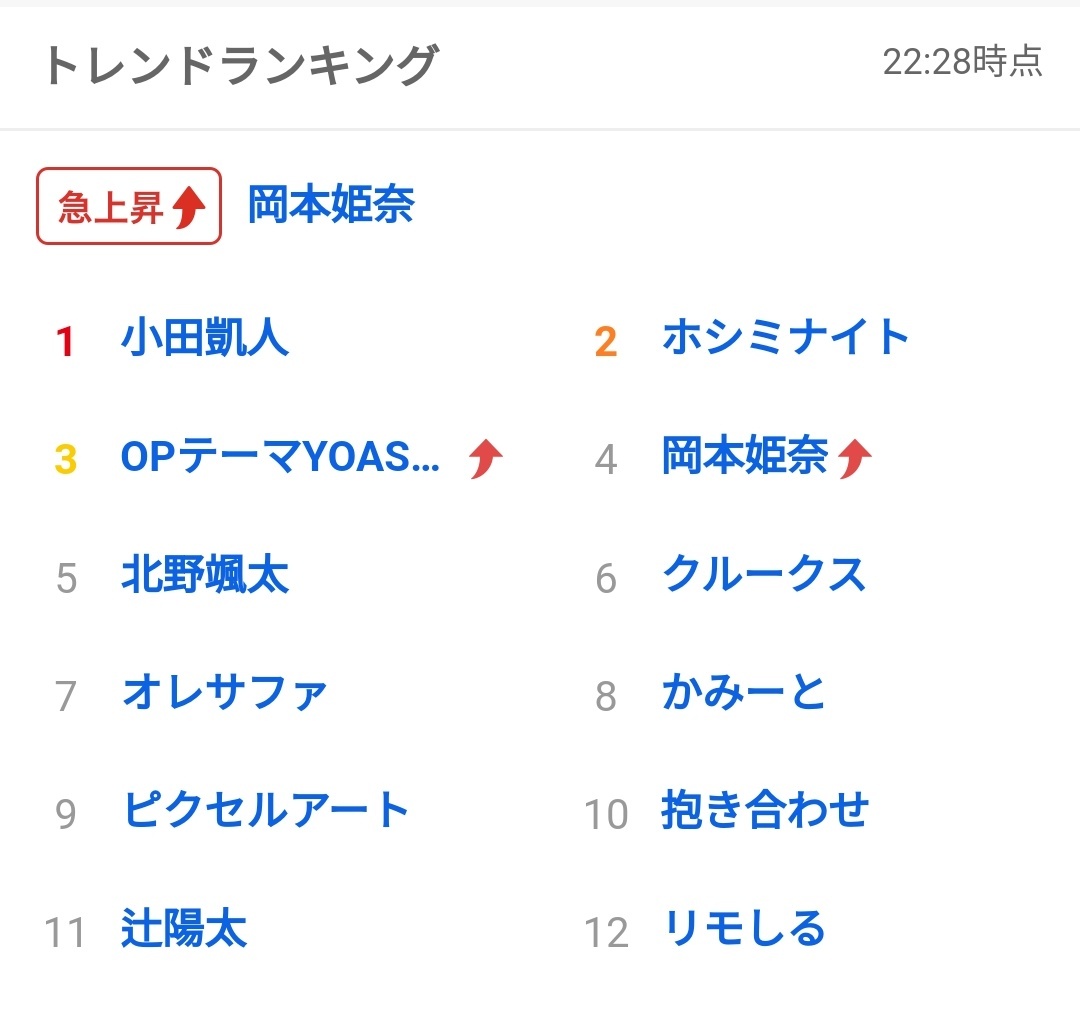Click the red rank number 1
The height and width of the screenshot is (1016, 1080).
[x=66, y=342]
